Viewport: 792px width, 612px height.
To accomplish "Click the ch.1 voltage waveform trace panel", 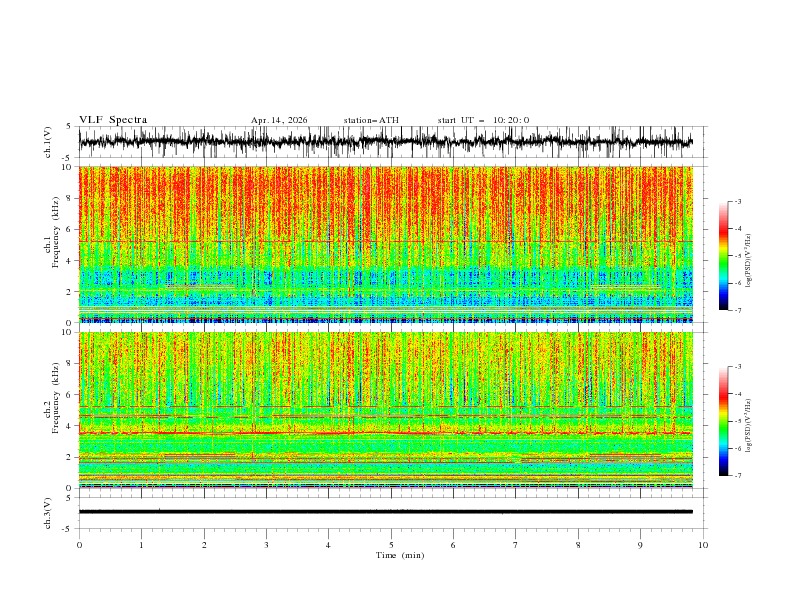I will [x=385, y=142].
